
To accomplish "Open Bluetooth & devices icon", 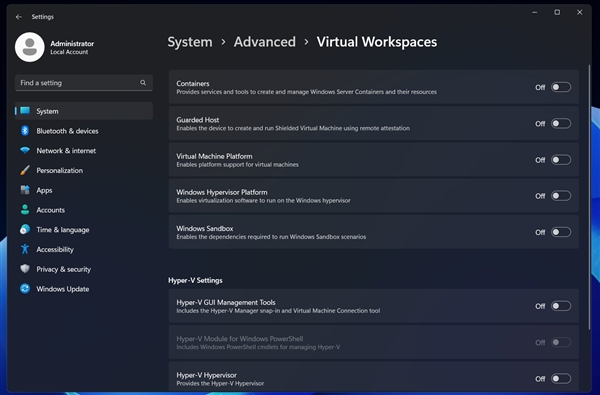I will 25,131.
